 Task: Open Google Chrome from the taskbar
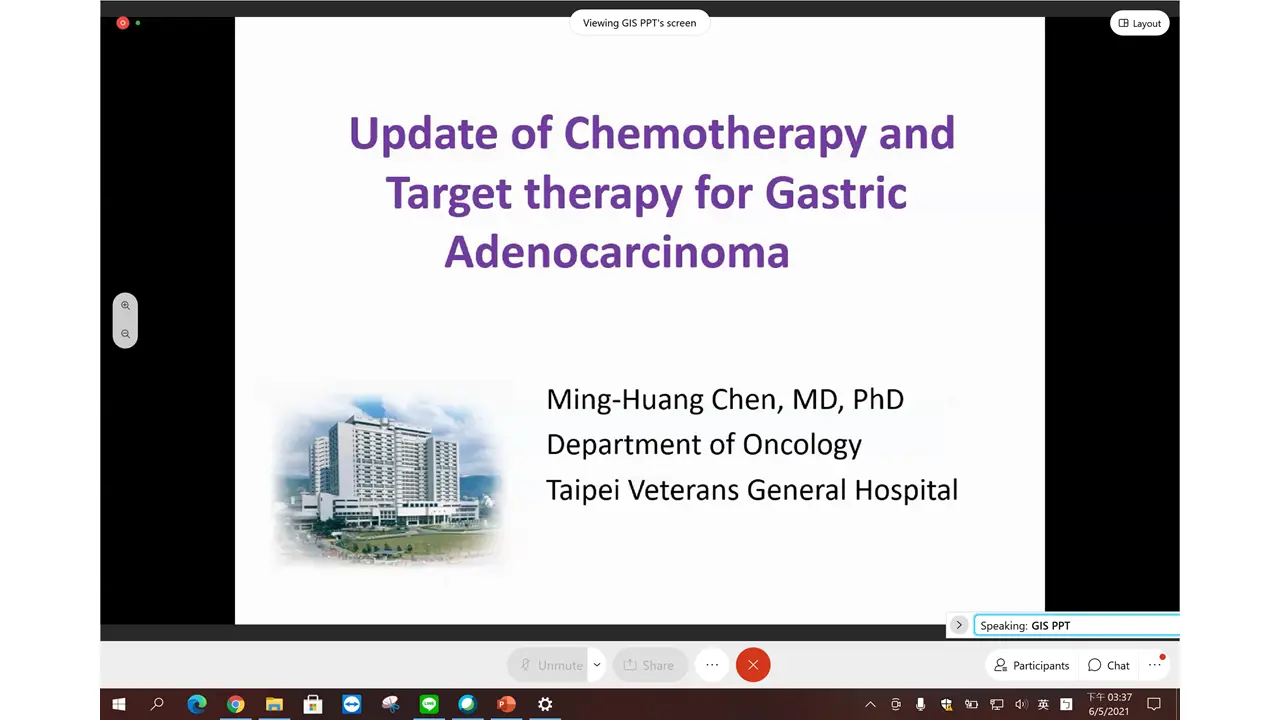pos(235,704)
